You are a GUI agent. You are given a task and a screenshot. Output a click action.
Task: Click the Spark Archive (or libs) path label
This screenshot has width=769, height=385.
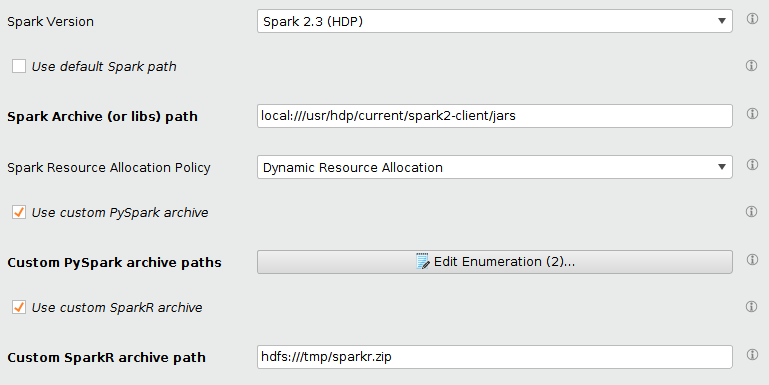point(103,117)
